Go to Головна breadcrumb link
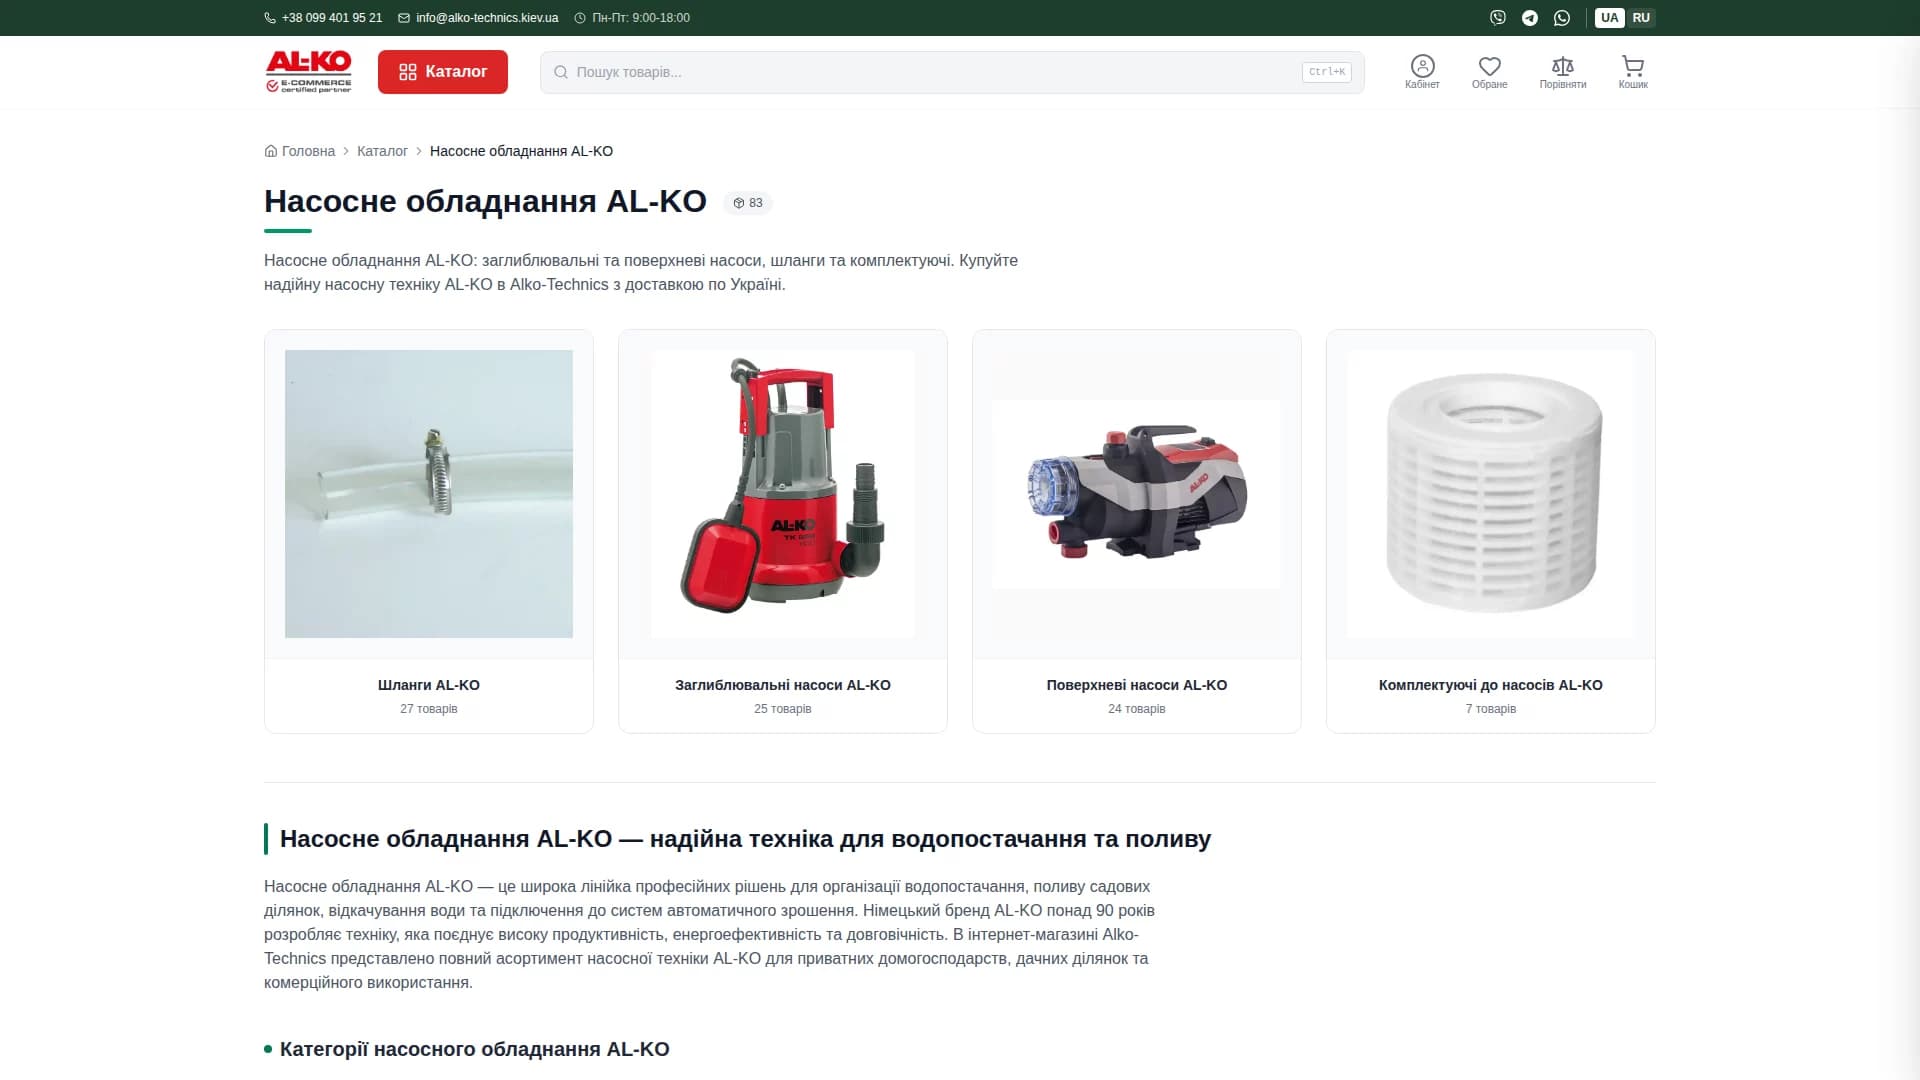This screenshot has width=1920, height=1080. click(308, 151)
